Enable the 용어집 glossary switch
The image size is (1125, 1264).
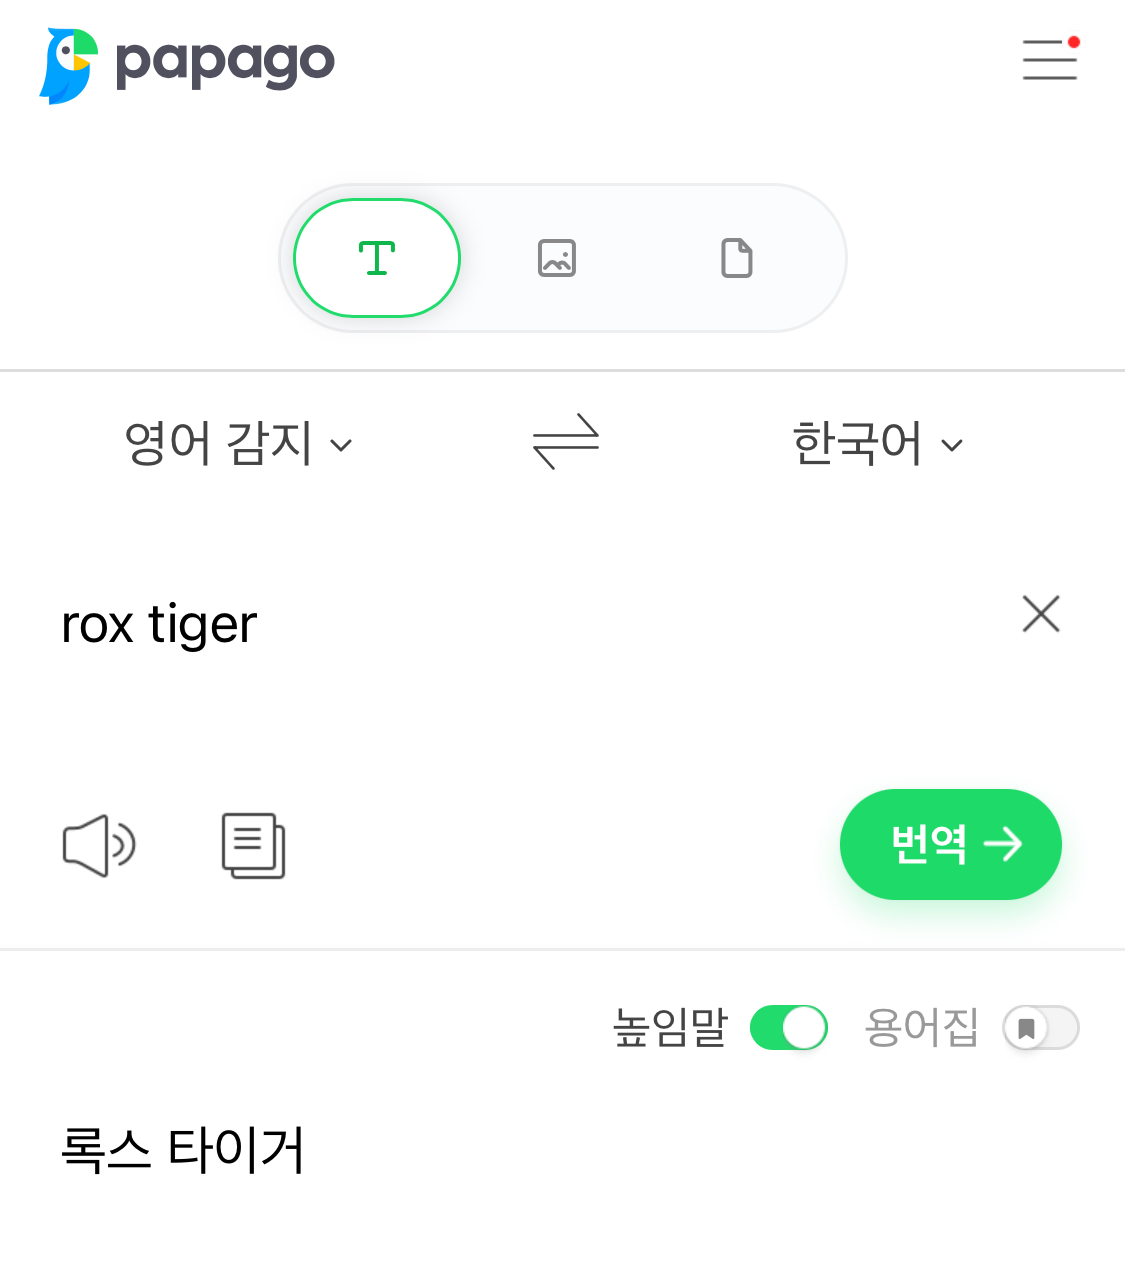(x=1041, y=1028)
